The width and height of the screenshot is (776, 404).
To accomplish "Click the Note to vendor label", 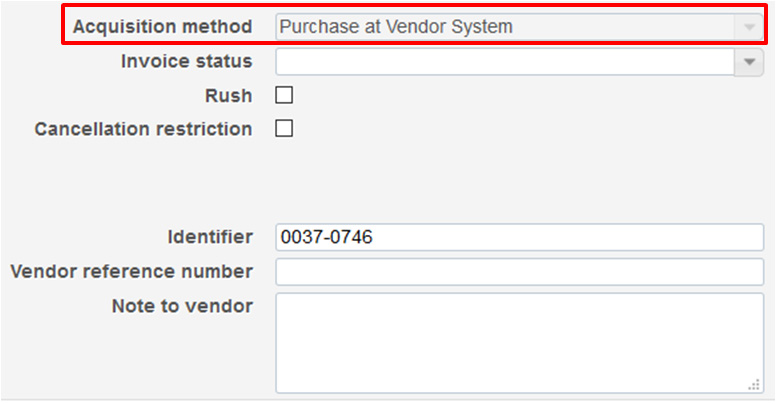I will tap(182, 306).
